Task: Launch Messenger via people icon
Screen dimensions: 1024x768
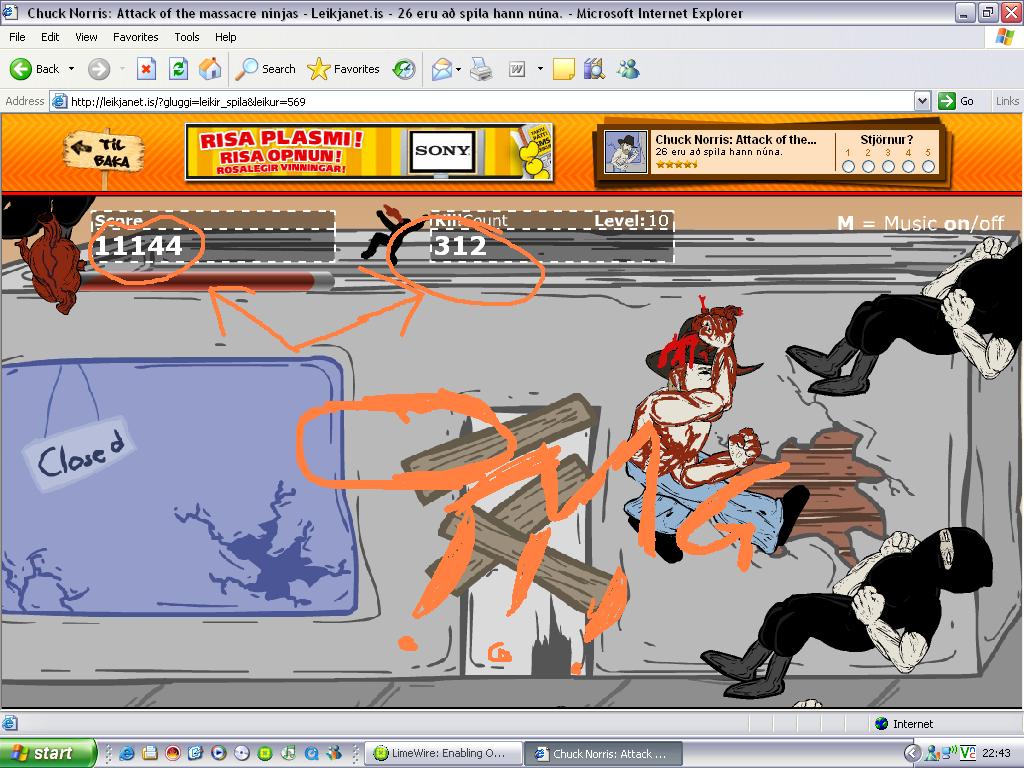Action: click(628, 69)
